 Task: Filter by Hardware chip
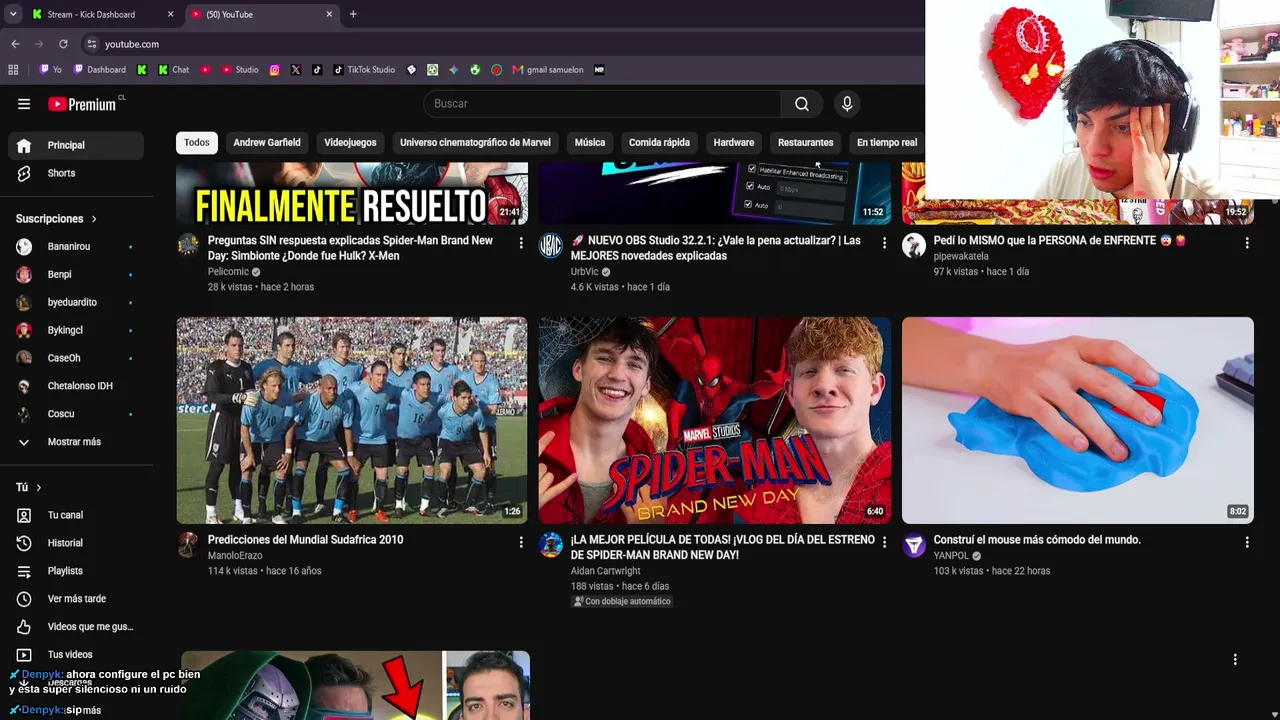click(x=734, y=142)
